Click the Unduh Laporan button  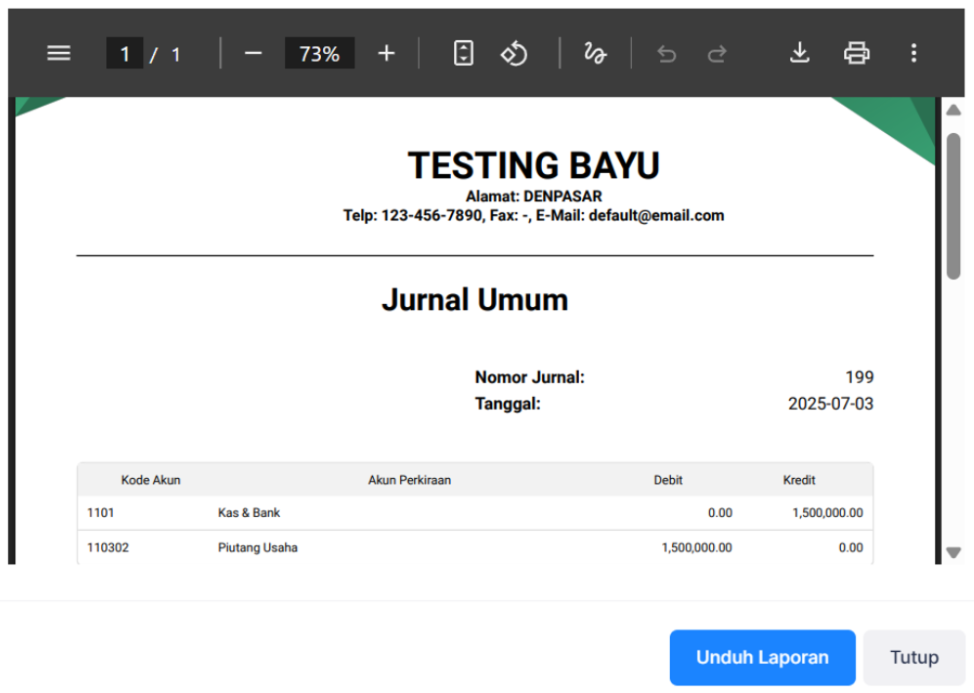point(762,657)
